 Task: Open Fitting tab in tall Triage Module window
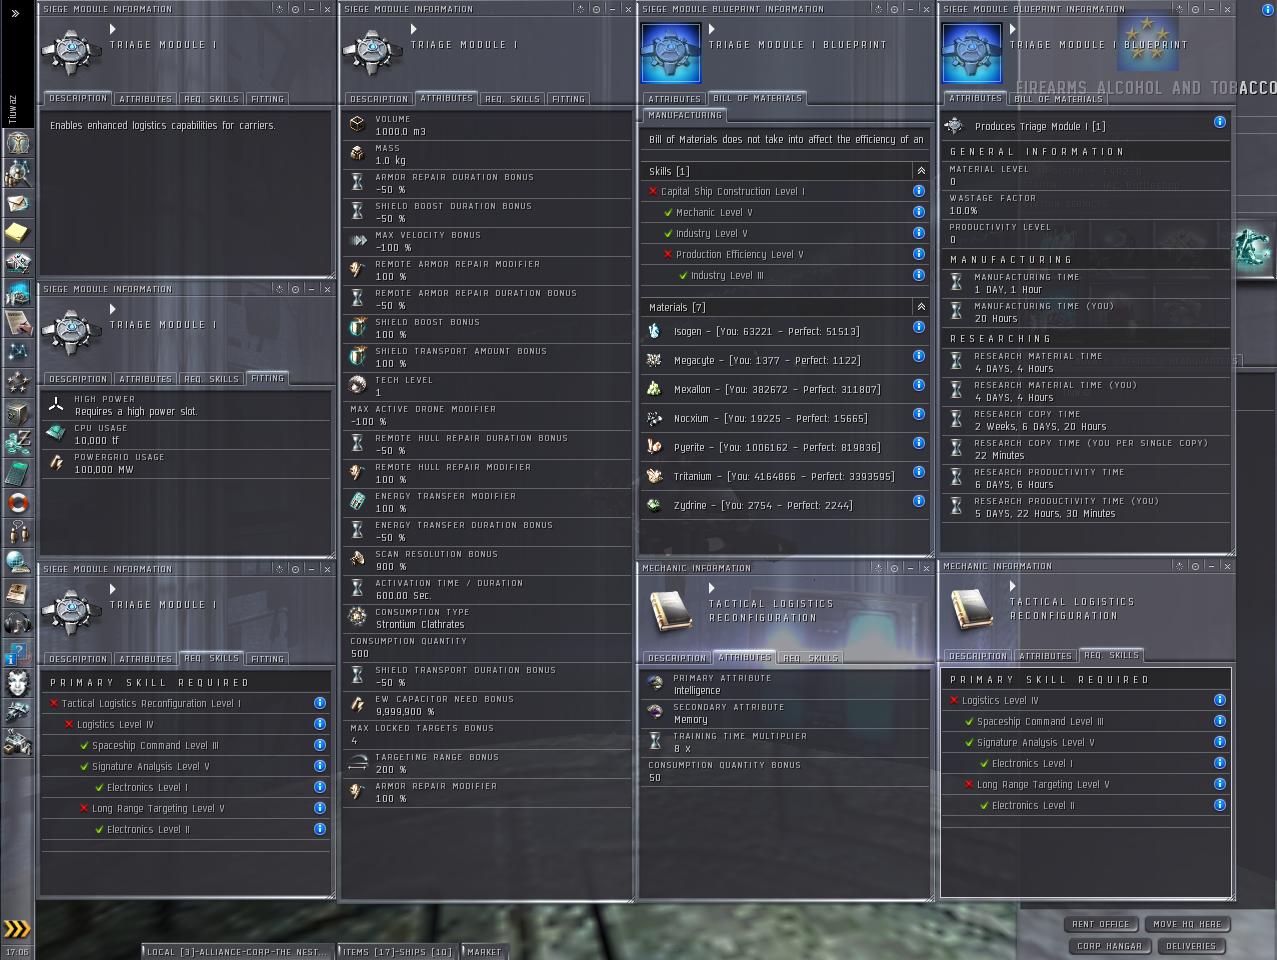[x=568, y=99]
